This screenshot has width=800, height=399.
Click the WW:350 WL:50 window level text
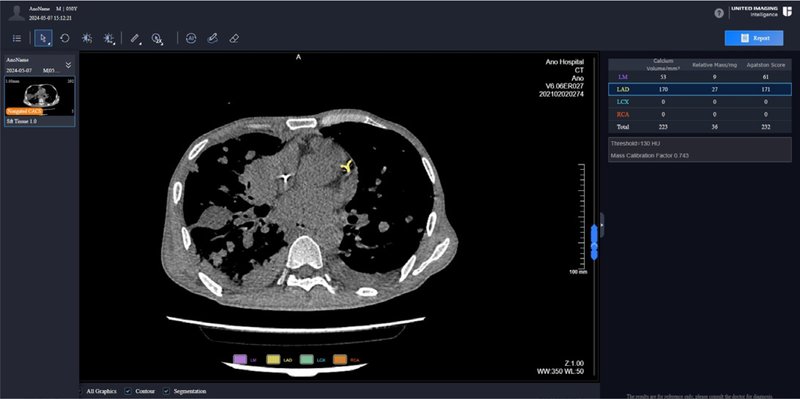click(560, 371)
